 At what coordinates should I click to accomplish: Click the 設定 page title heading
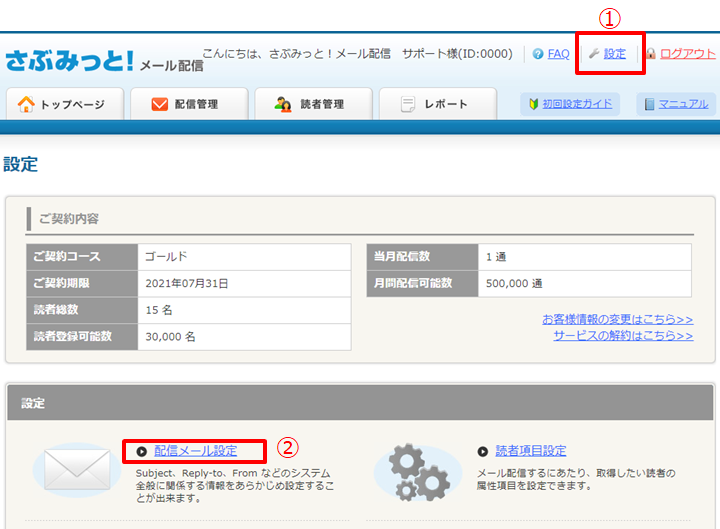[x=20, y=164]
